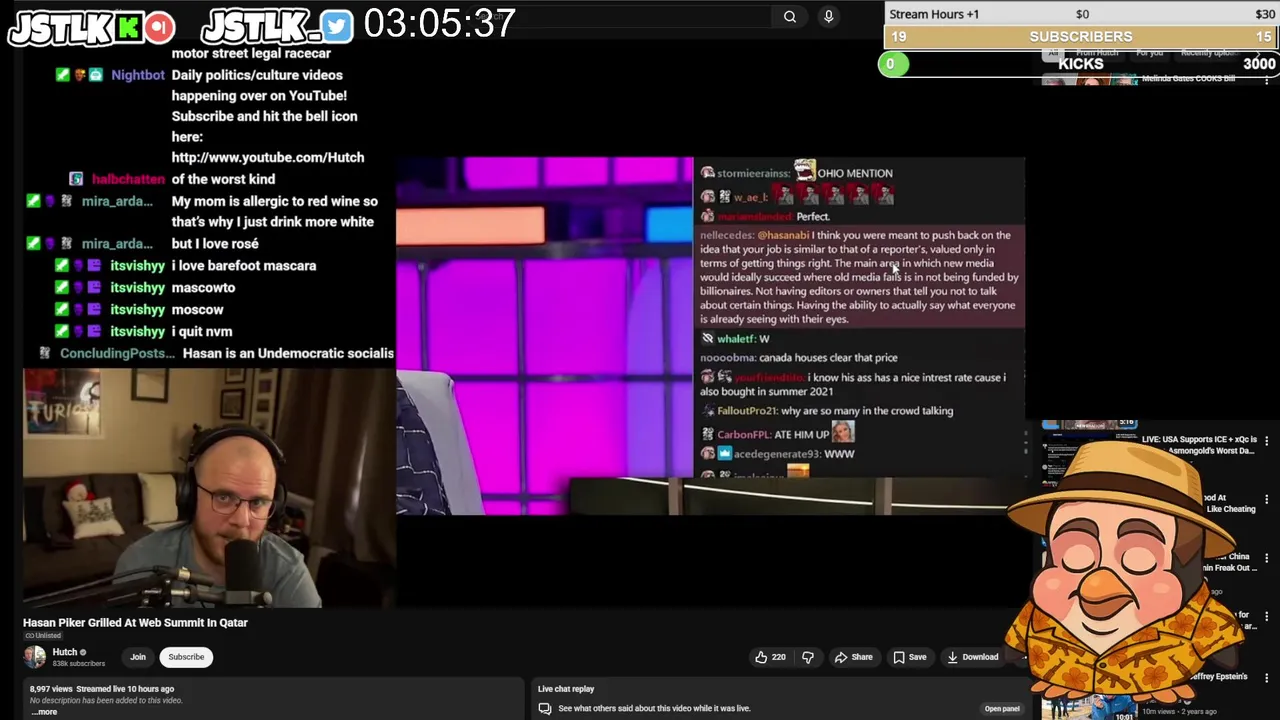
Task: Click acedegenerate93 'WWW' message
Action: tap(779, 454)
